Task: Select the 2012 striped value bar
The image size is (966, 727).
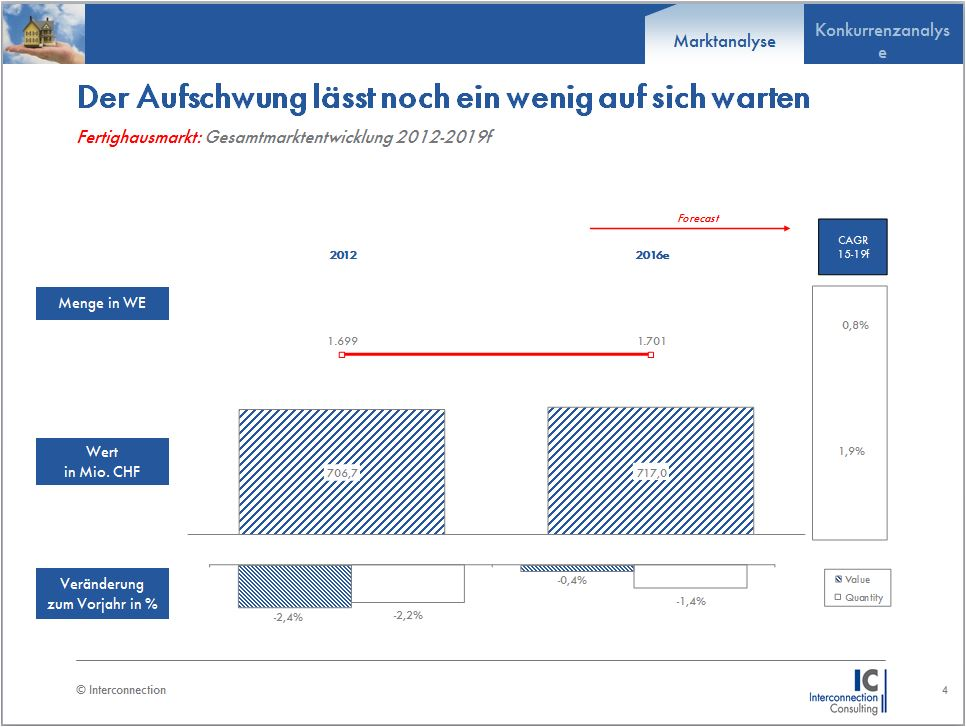Action: click(x=342, y=472)
